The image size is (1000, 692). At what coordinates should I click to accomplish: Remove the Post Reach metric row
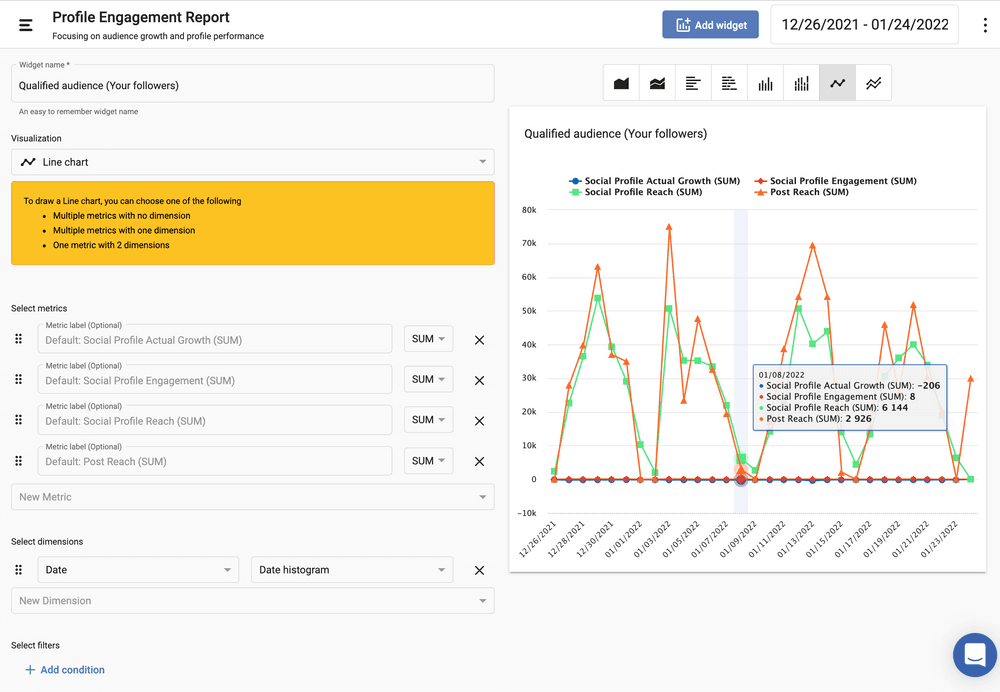pyautogui.click(x=479, y=462)
